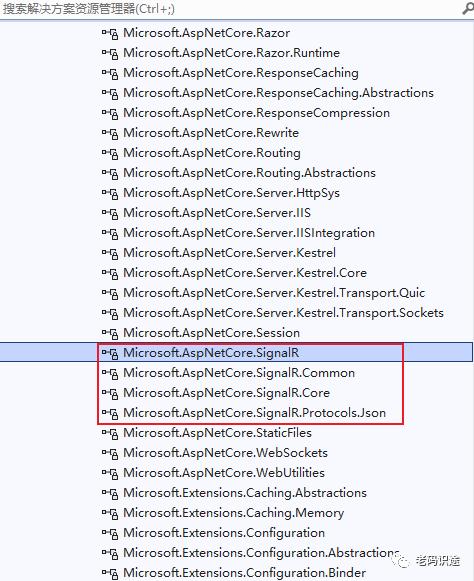Select Microsoft.AspNetCore.Razor.Runtime reference
Viewport: 474px width, 581px height.
(x=231, y=53)
